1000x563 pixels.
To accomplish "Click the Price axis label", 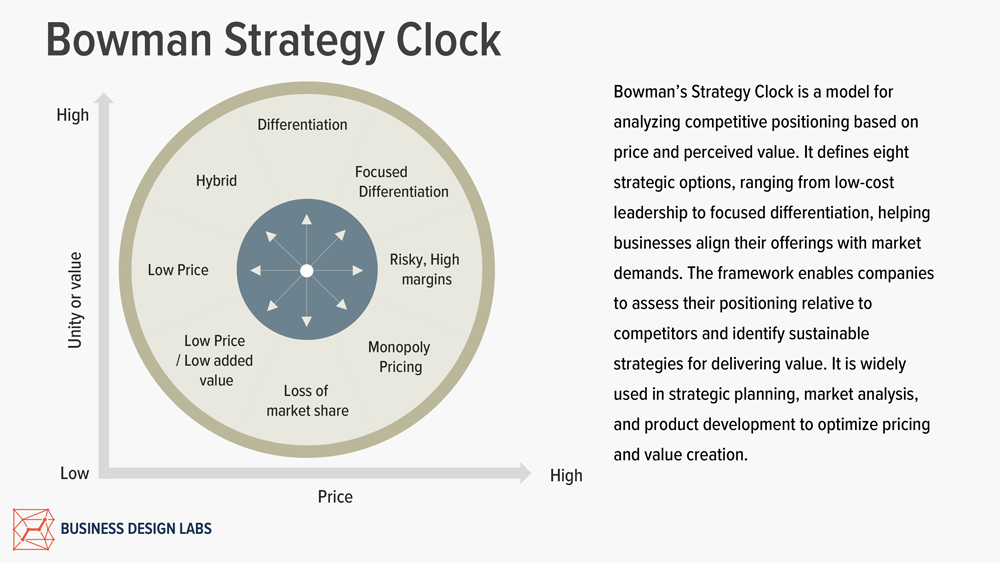I will (x=335, y=497).
